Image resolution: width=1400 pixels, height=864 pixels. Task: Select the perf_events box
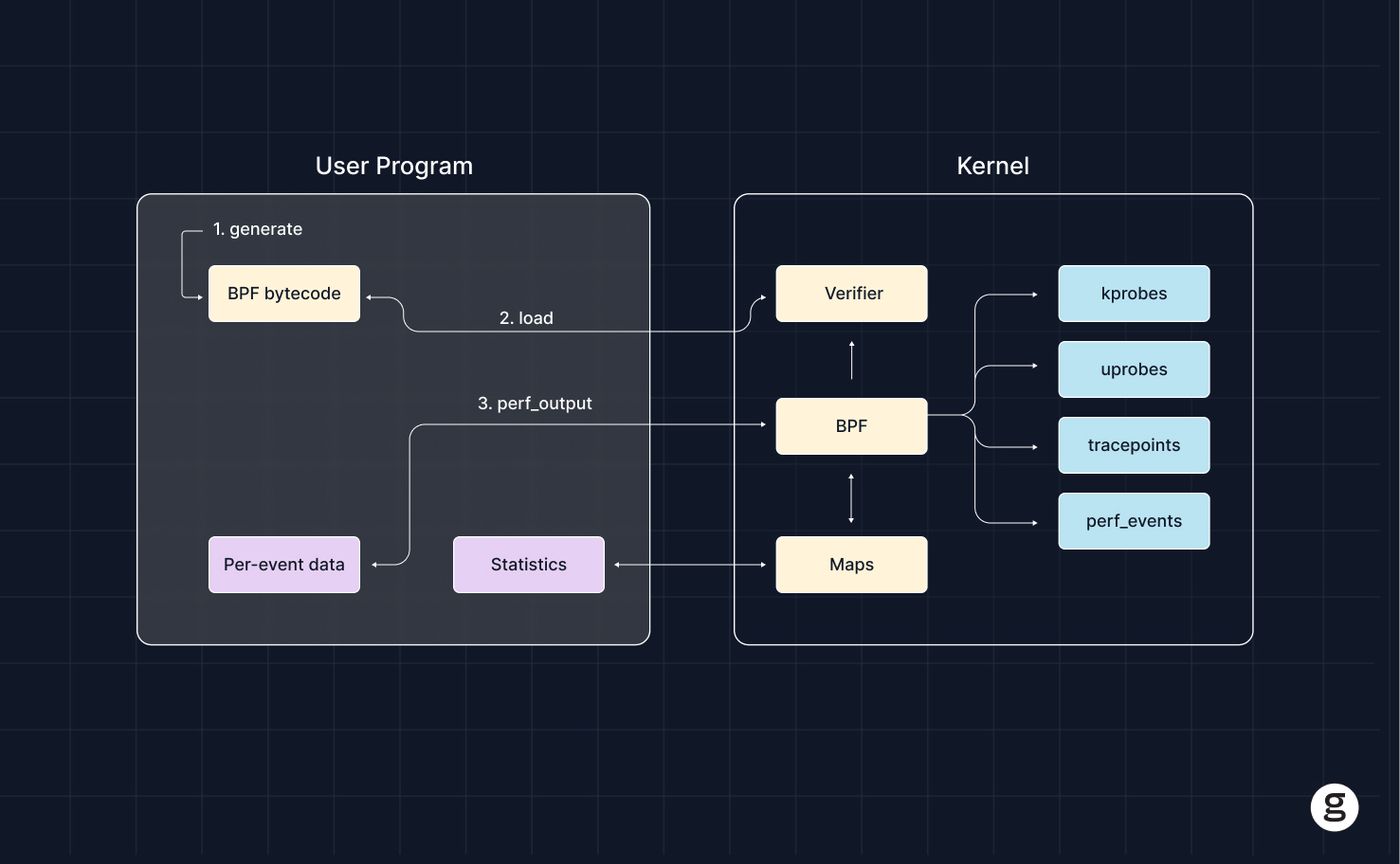pyautogui.click(x=1134, y=521)
